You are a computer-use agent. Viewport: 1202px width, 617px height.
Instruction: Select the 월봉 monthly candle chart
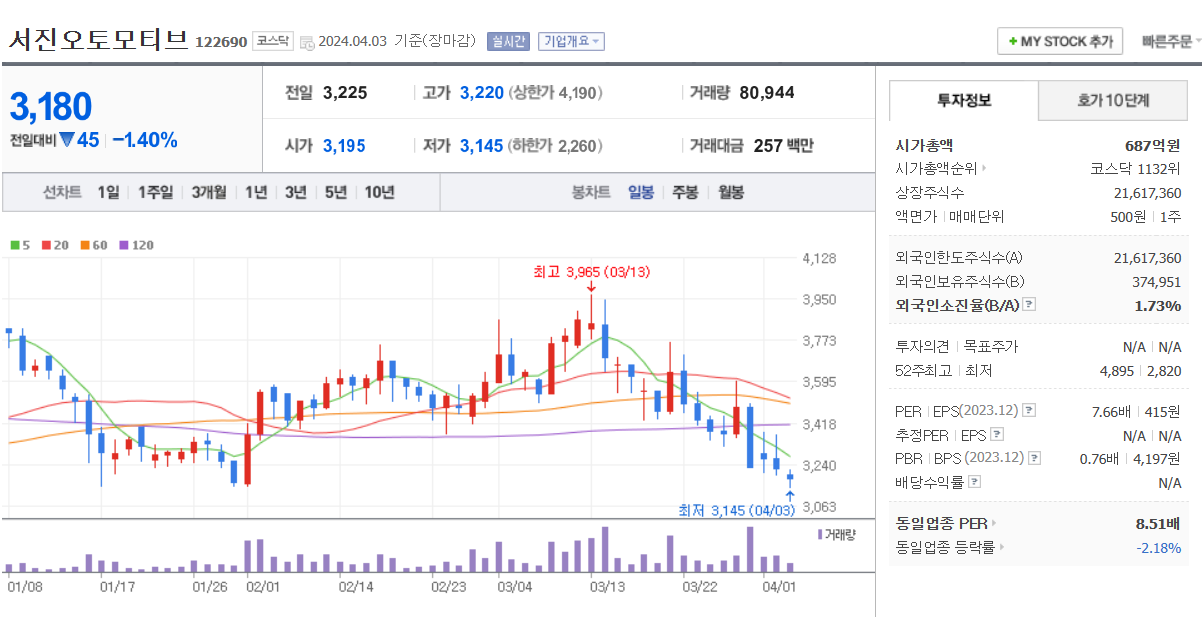731,192
